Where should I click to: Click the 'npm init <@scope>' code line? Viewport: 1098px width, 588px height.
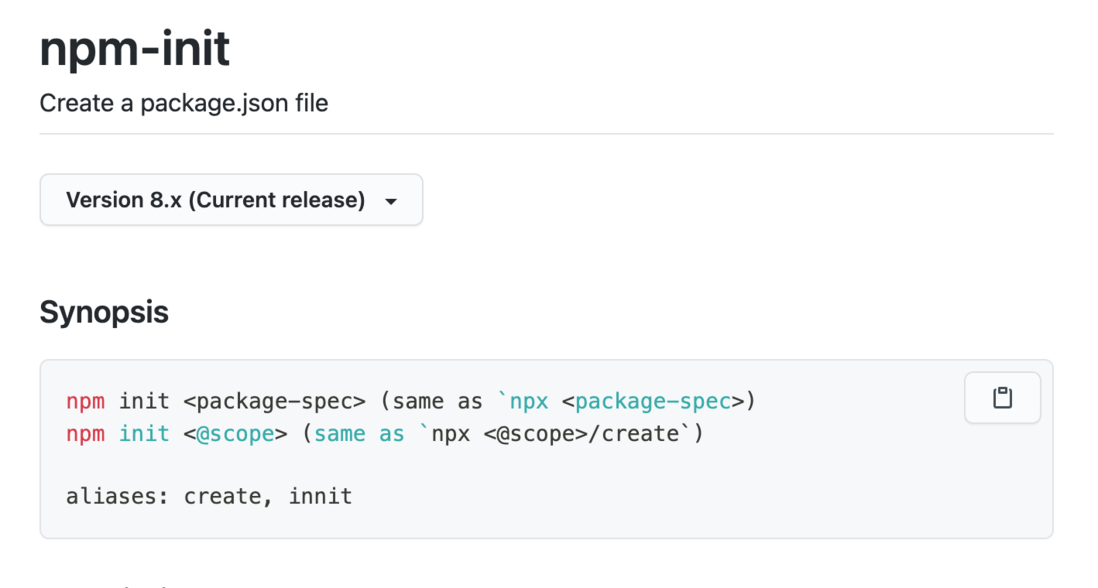pos(384,434)
